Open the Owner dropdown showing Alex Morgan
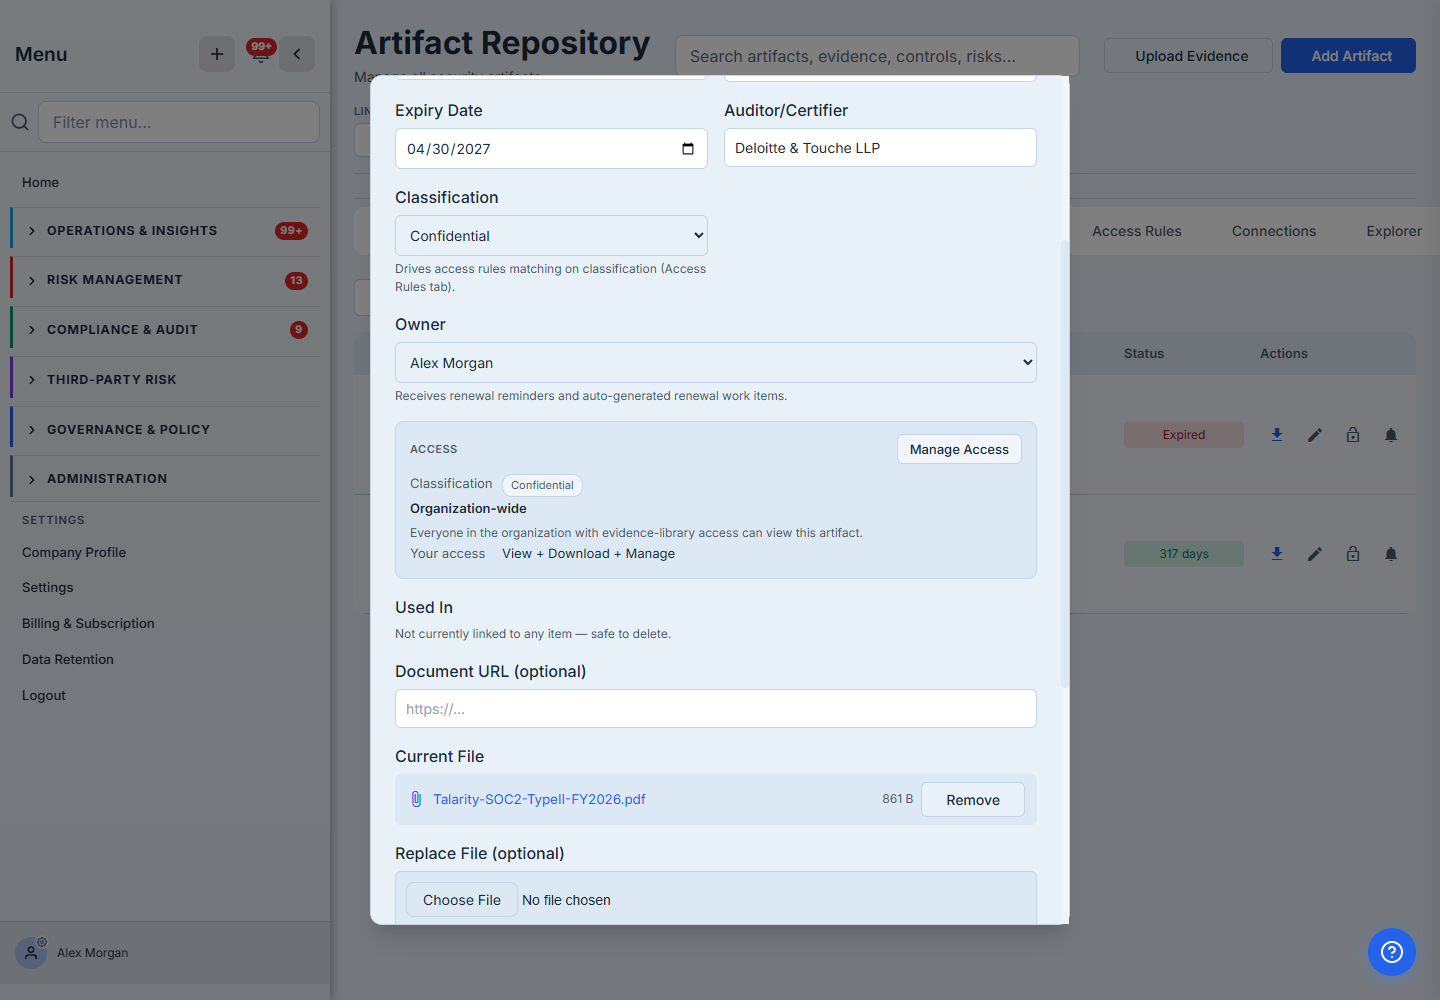This screenshot has height=1000, width=1440. pyautogui.click(x=716, y=363)
